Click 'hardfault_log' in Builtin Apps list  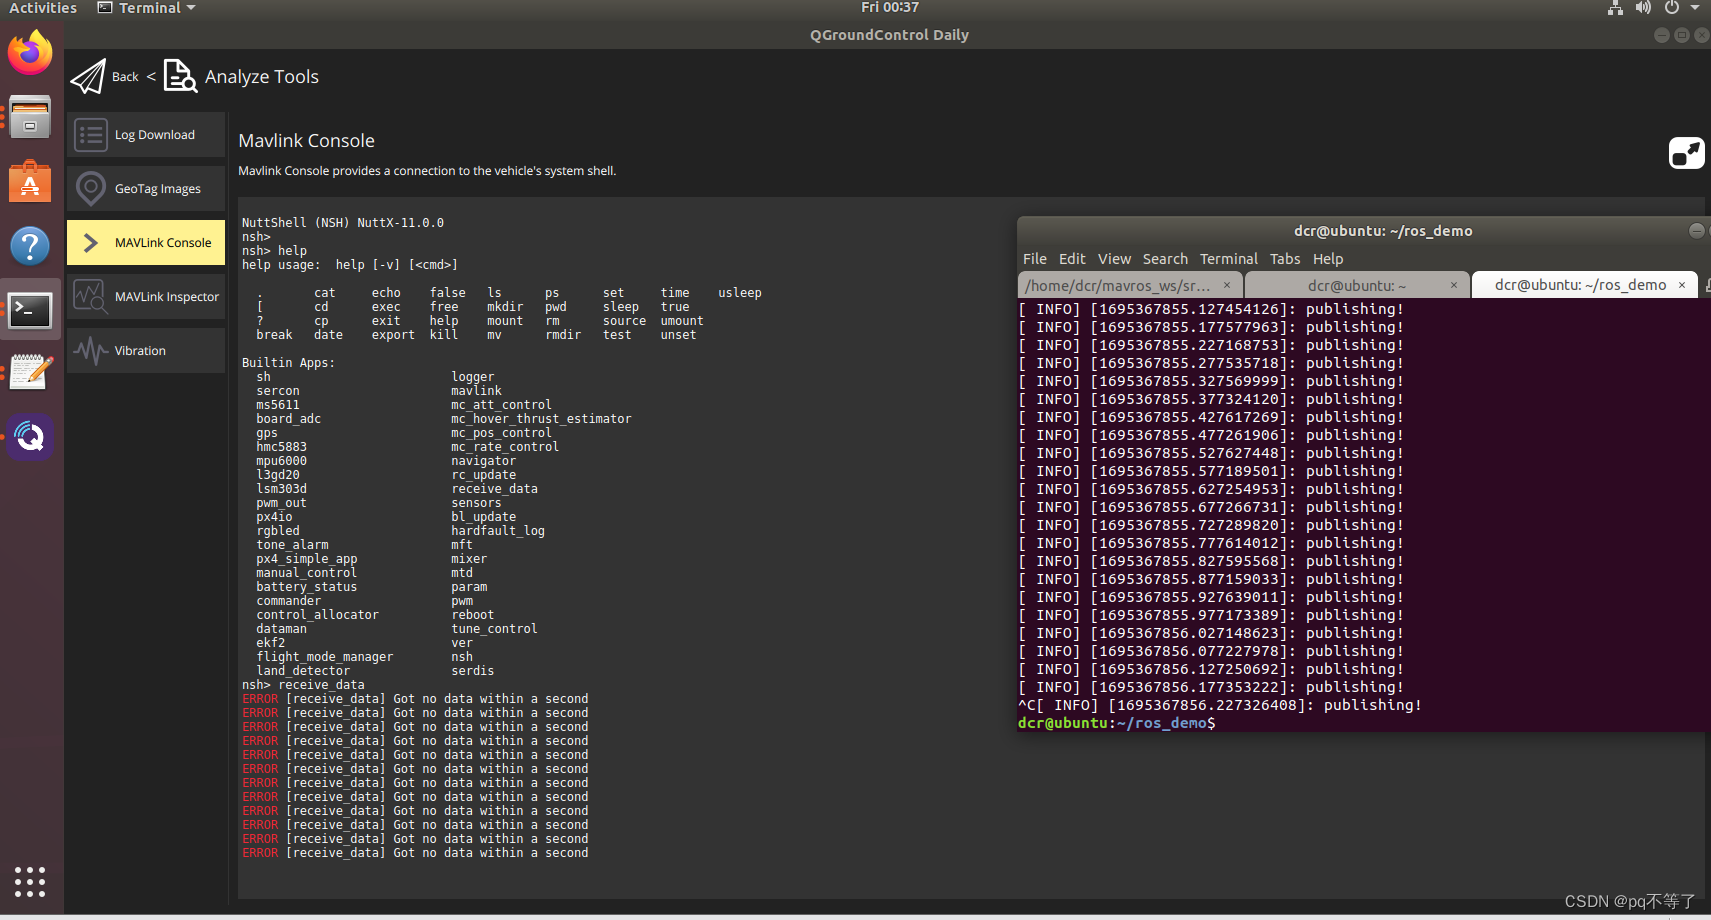(498, 531)
